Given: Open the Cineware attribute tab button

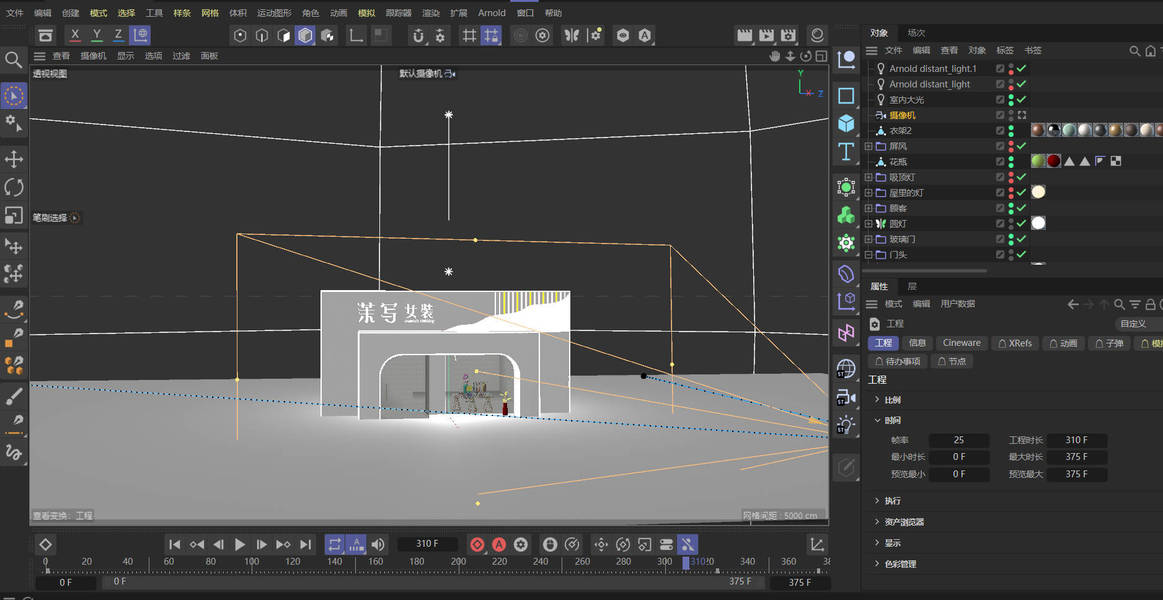Looking at the screenshot, I should (962, 343).
